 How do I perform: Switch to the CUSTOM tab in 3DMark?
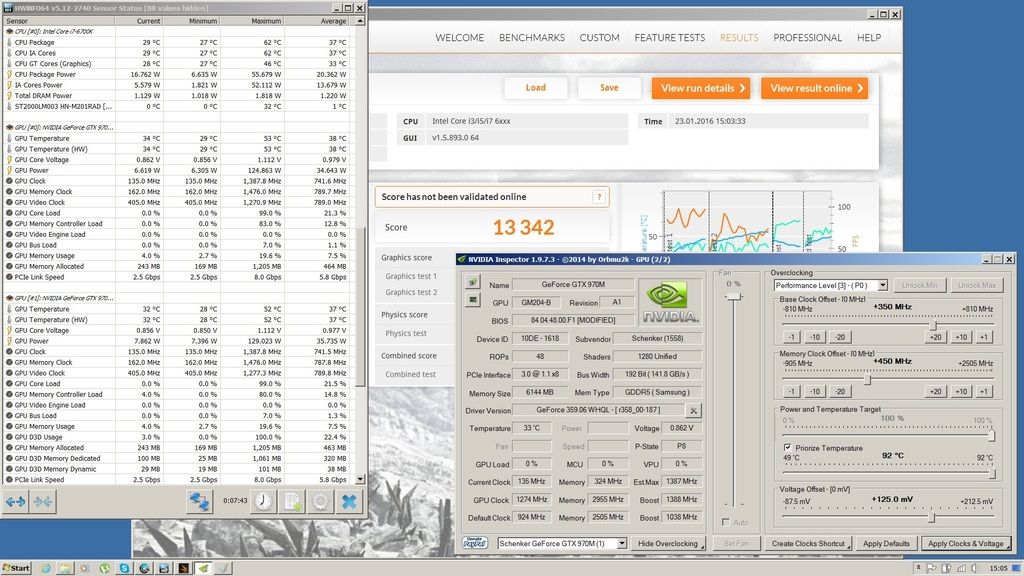[600, 38]
